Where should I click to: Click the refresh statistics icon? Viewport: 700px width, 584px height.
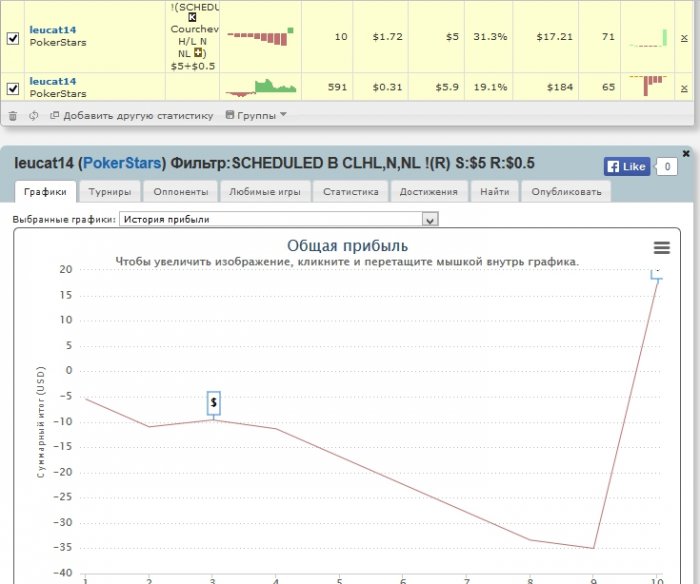pos(33,116)
